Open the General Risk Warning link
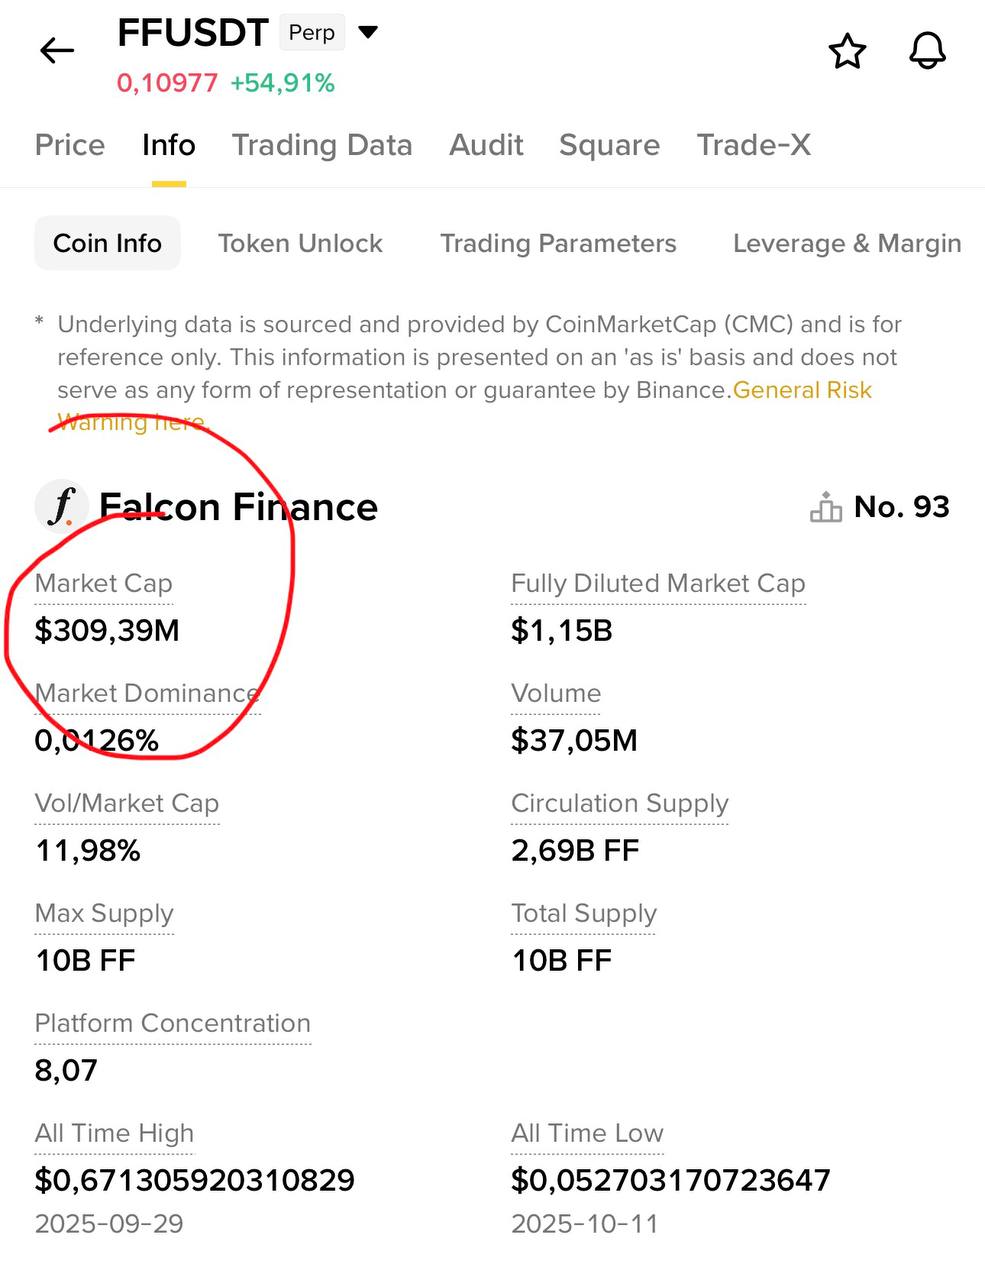Image resolution: width=985 pixels, height=1280 pixels. (802, 390)
